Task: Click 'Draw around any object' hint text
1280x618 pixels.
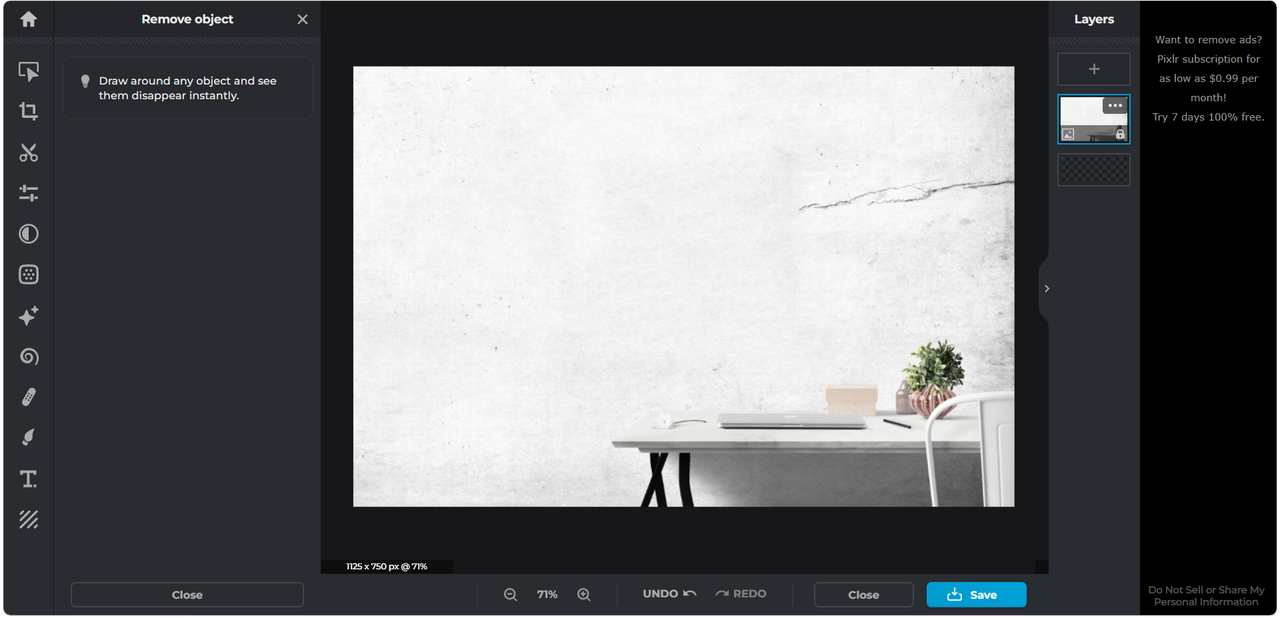Action: click(188, 88)
